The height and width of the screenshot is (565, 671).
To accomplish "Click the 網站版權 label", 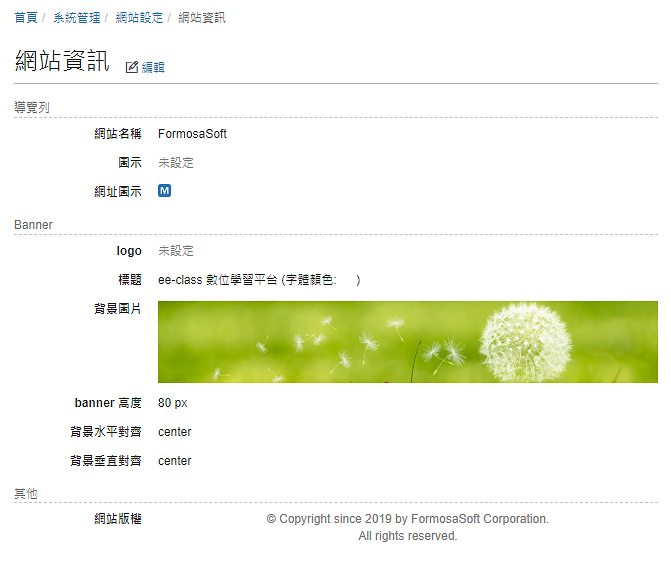I will (x=118, y=519).
